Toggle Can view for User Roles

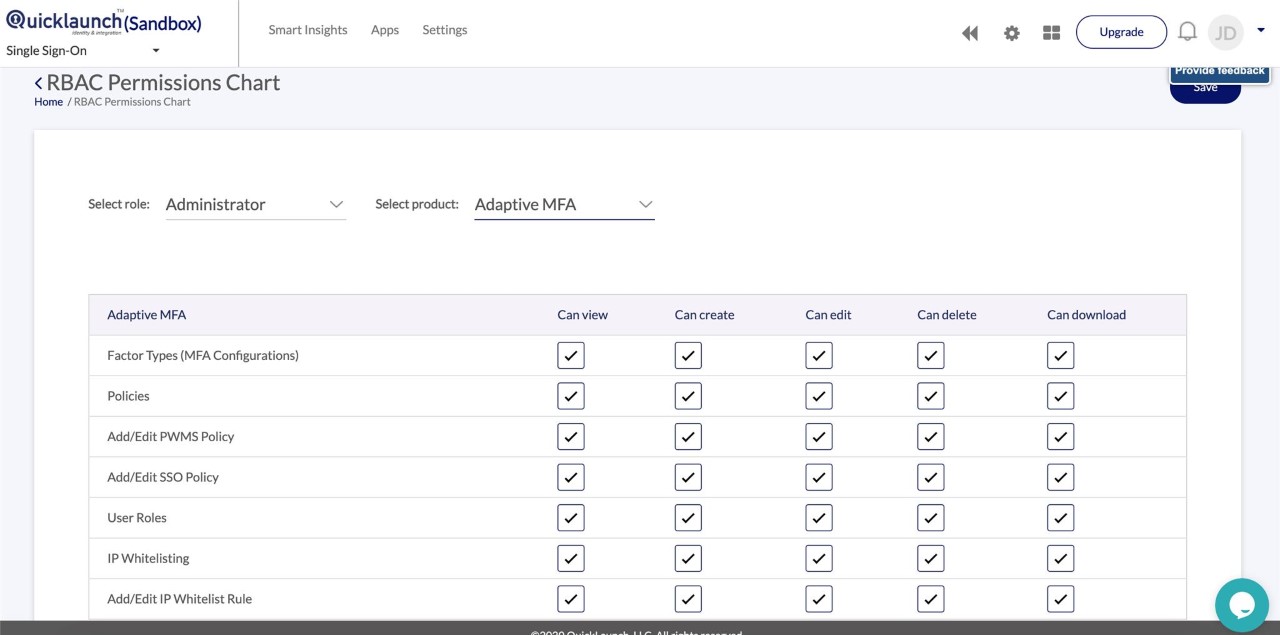(x=571, y=518)
